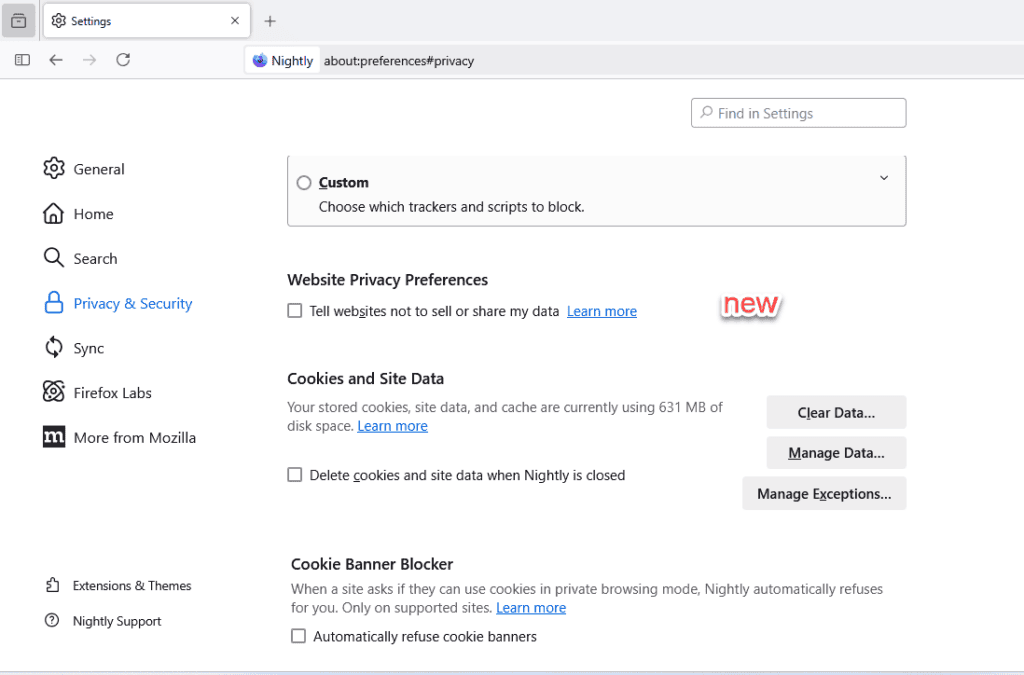The width and height of the screenshot is (1024, 675).
Task: Check Delete cookies when Nightly is closed
Action: 295,475
